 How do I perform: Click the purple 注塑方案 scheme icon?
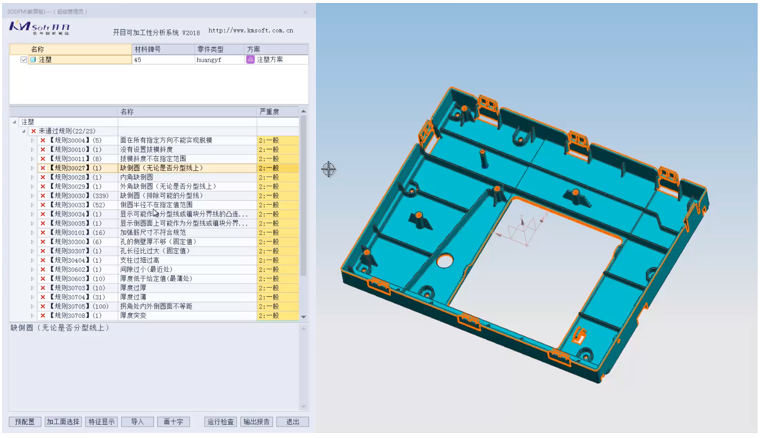pos(250,60)
